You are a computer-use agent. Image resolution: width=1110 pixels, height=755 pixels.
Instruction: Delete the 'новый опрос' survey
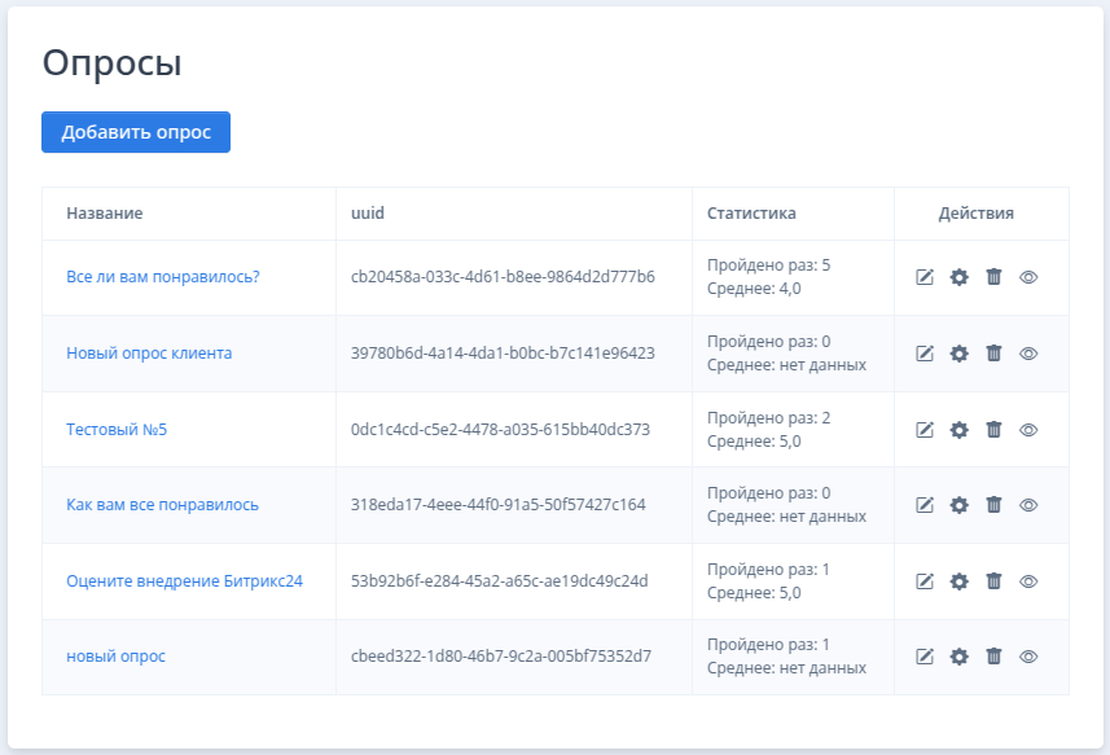click(993, 656)
